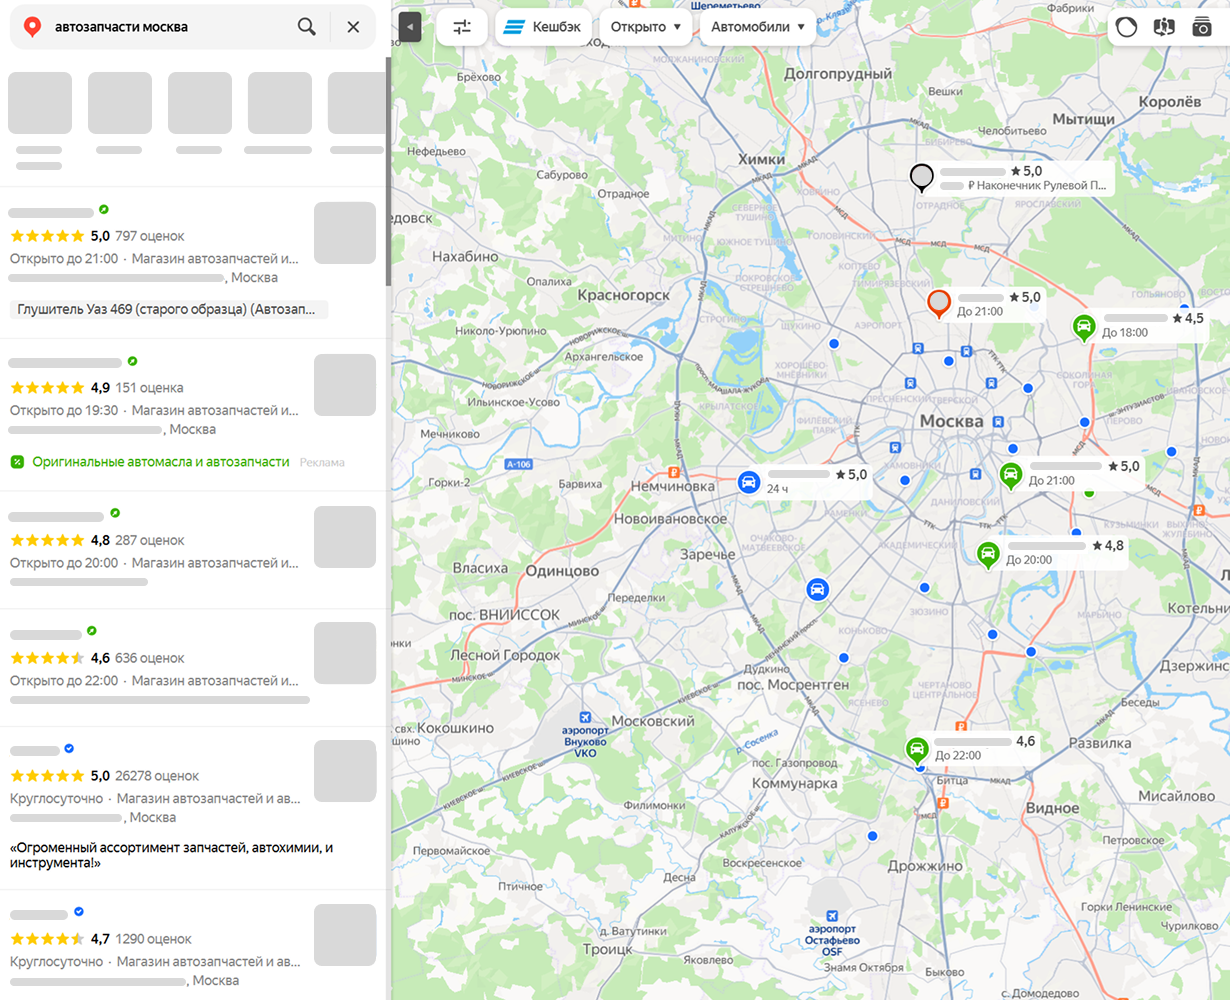
Task: Expand the Автомобили dropdown
Action: (757, 27)
